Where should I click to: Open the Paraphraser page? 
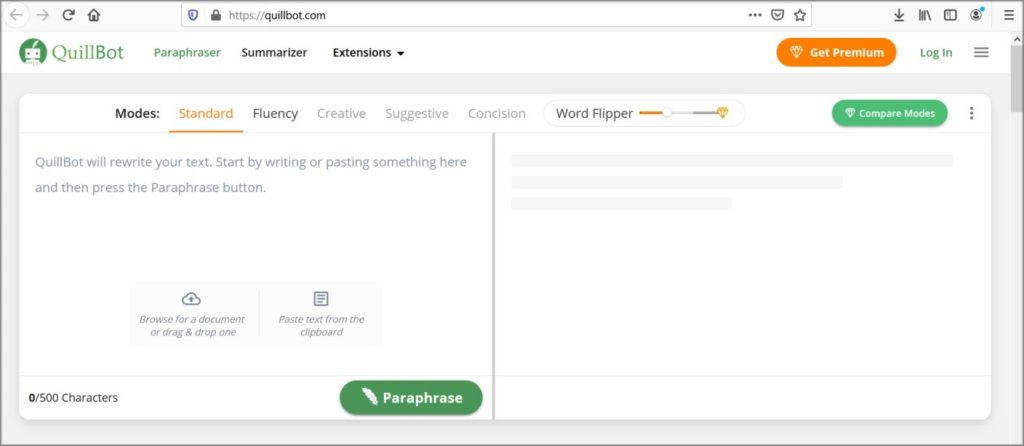point(187,53)
